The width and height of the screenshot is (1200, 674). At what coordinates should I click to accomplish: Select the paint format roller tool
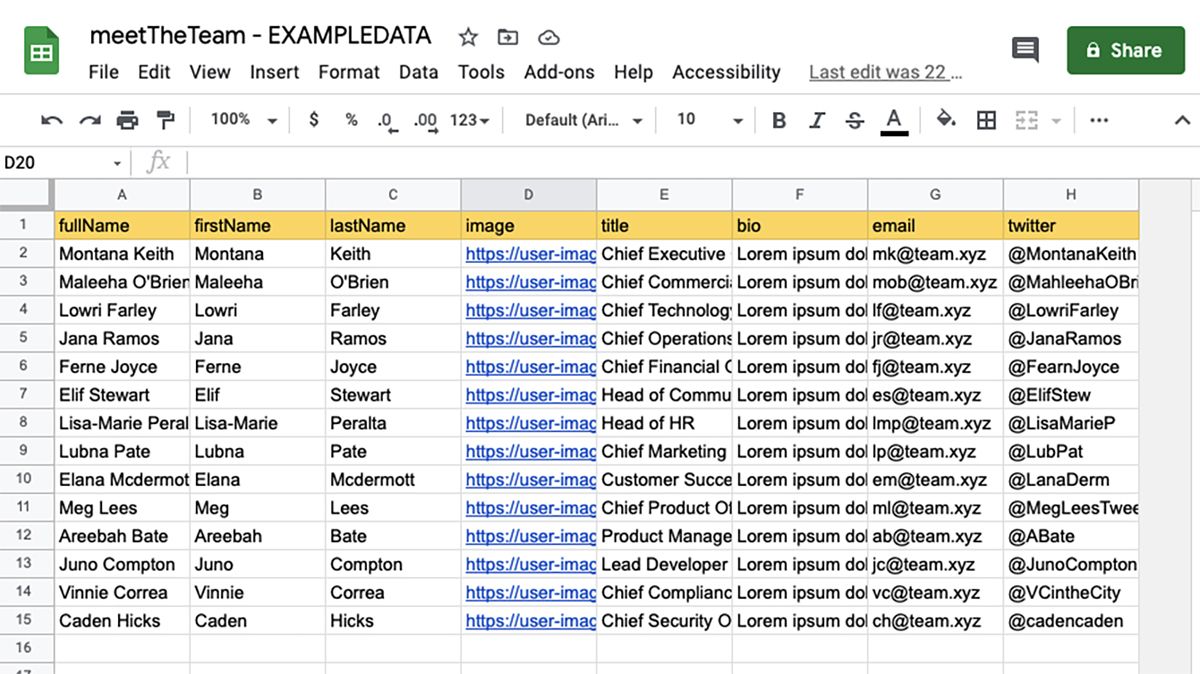pos(166,121)
